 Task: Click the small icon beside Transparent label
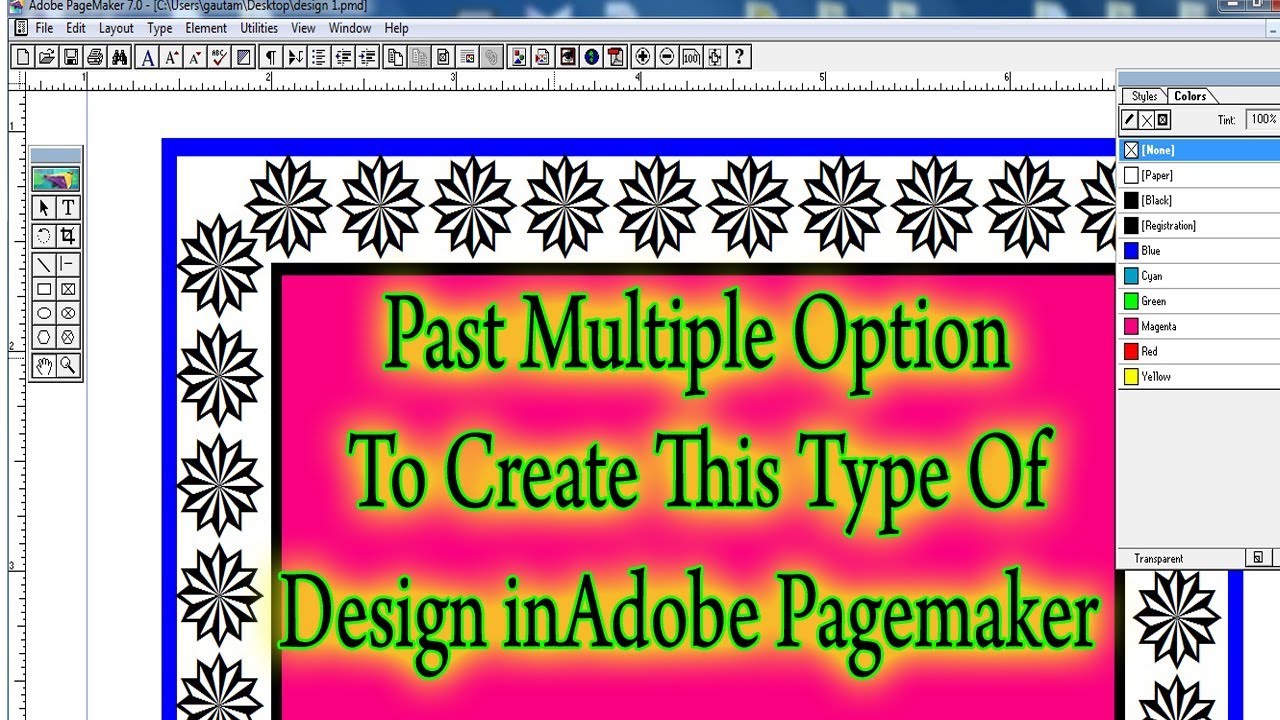1258,558
